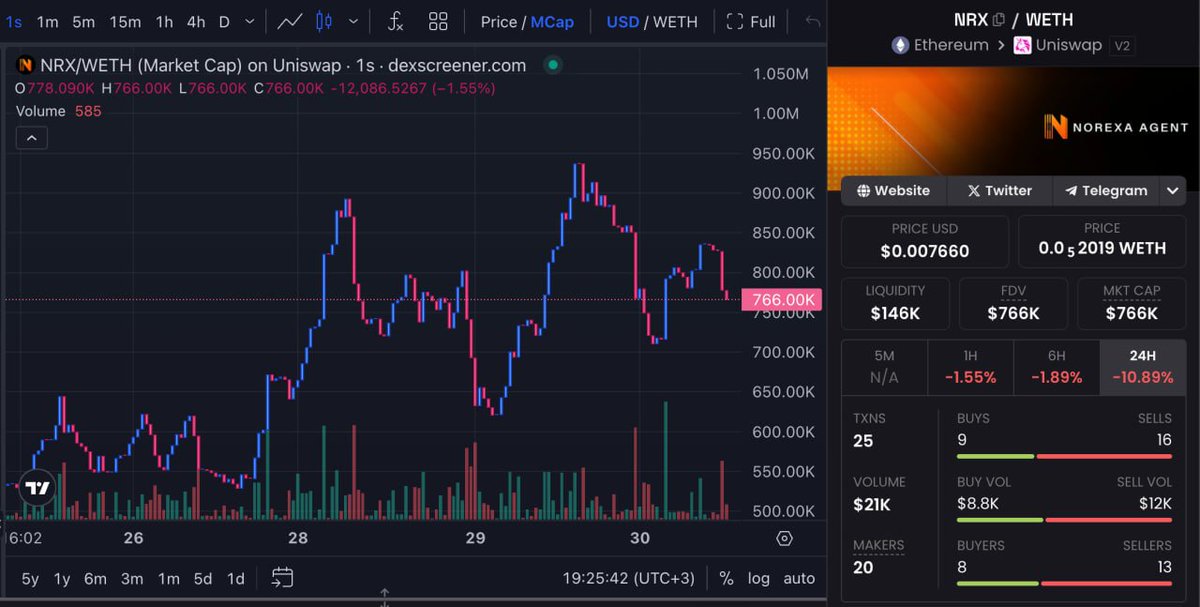This screenshot has height=607, width=1200.
Task: Set chart range to 1m at bottom
Action: [169, 578]
